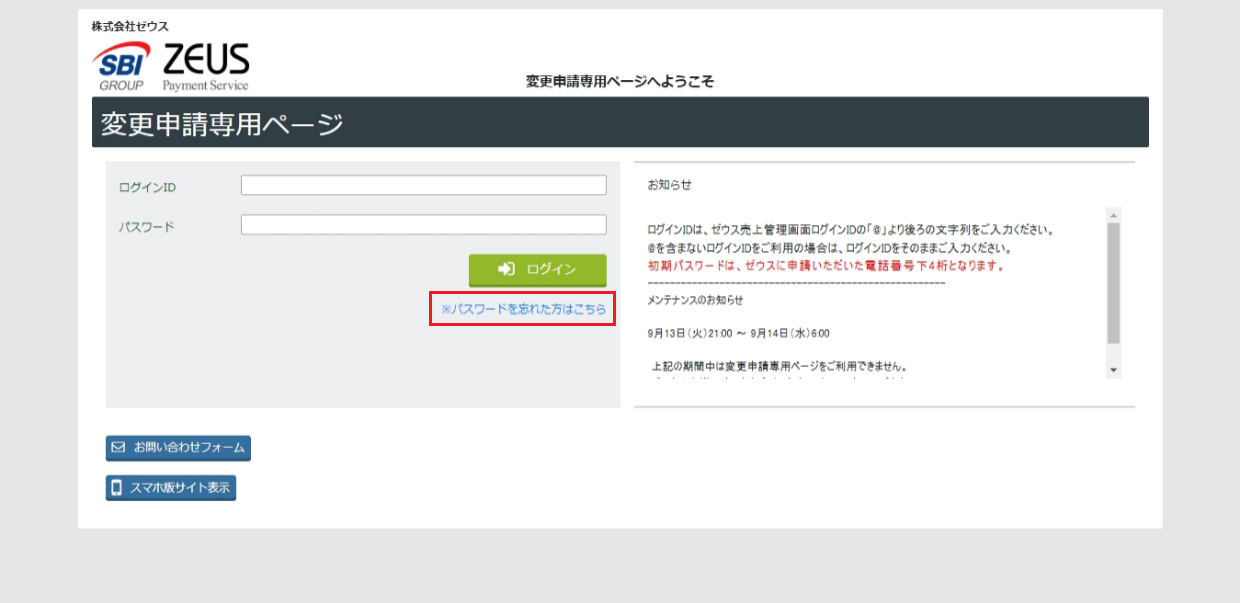The height and width of the screenshot is (603, 1240).
Task: Focus the ログインID input field
Action: (423, 185)
